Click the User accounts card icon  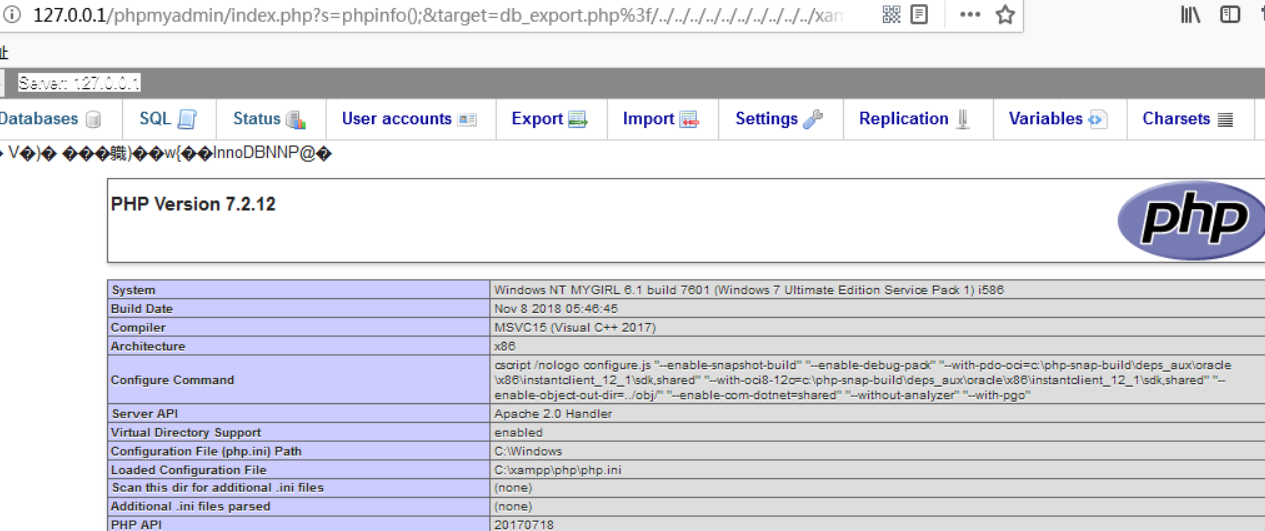click(467, 119)
